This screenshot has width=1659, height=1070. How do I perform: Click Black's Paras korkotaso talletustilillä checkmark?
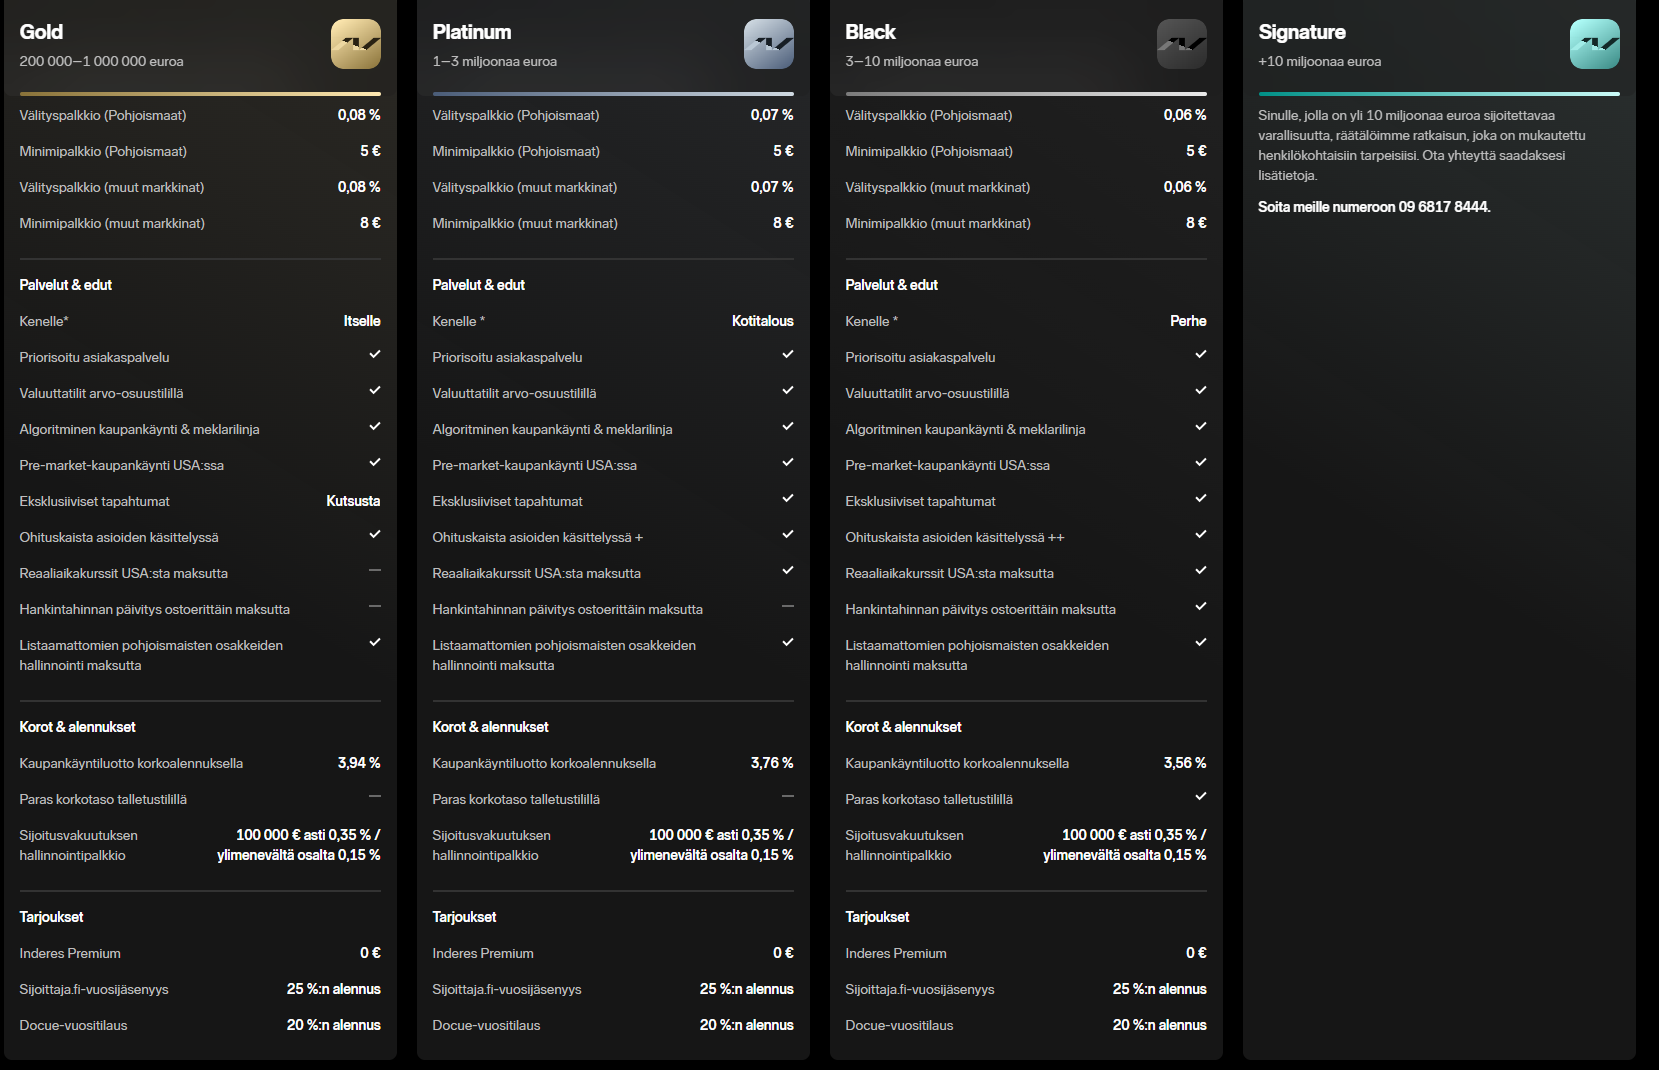point(1201,797)
